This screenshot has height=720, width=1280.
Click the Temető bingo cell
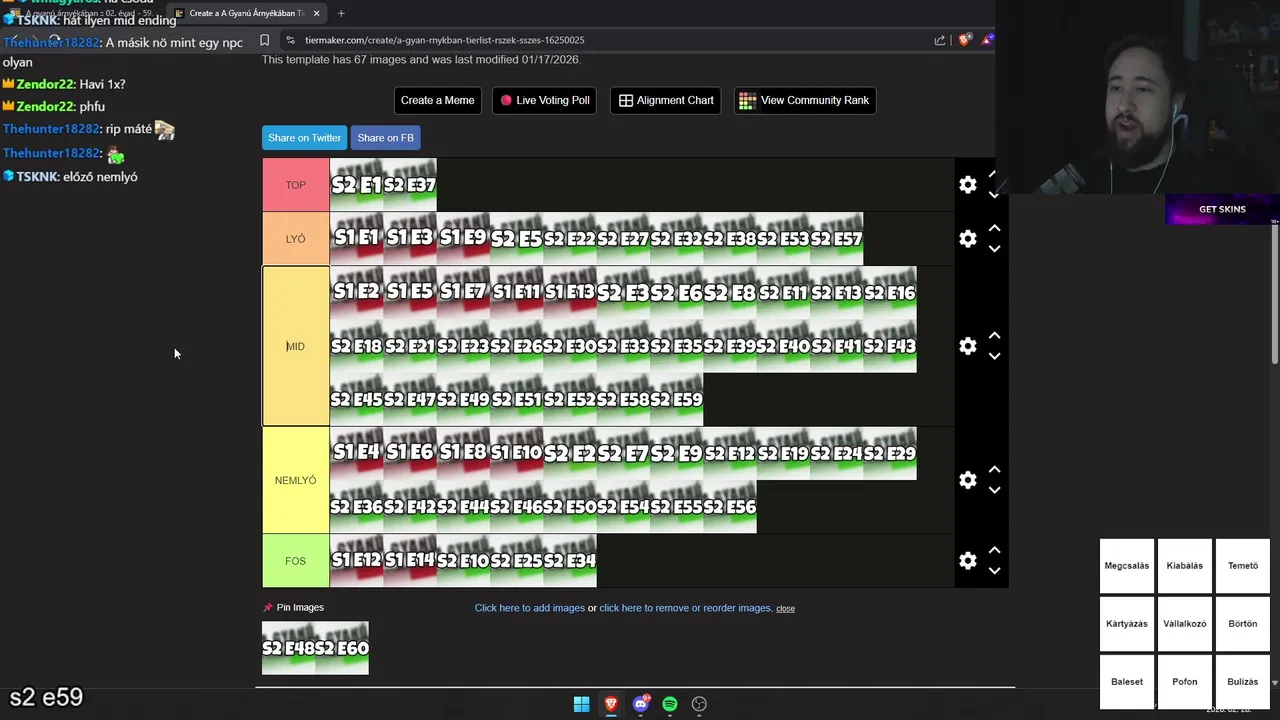(x=1243, y=566)
